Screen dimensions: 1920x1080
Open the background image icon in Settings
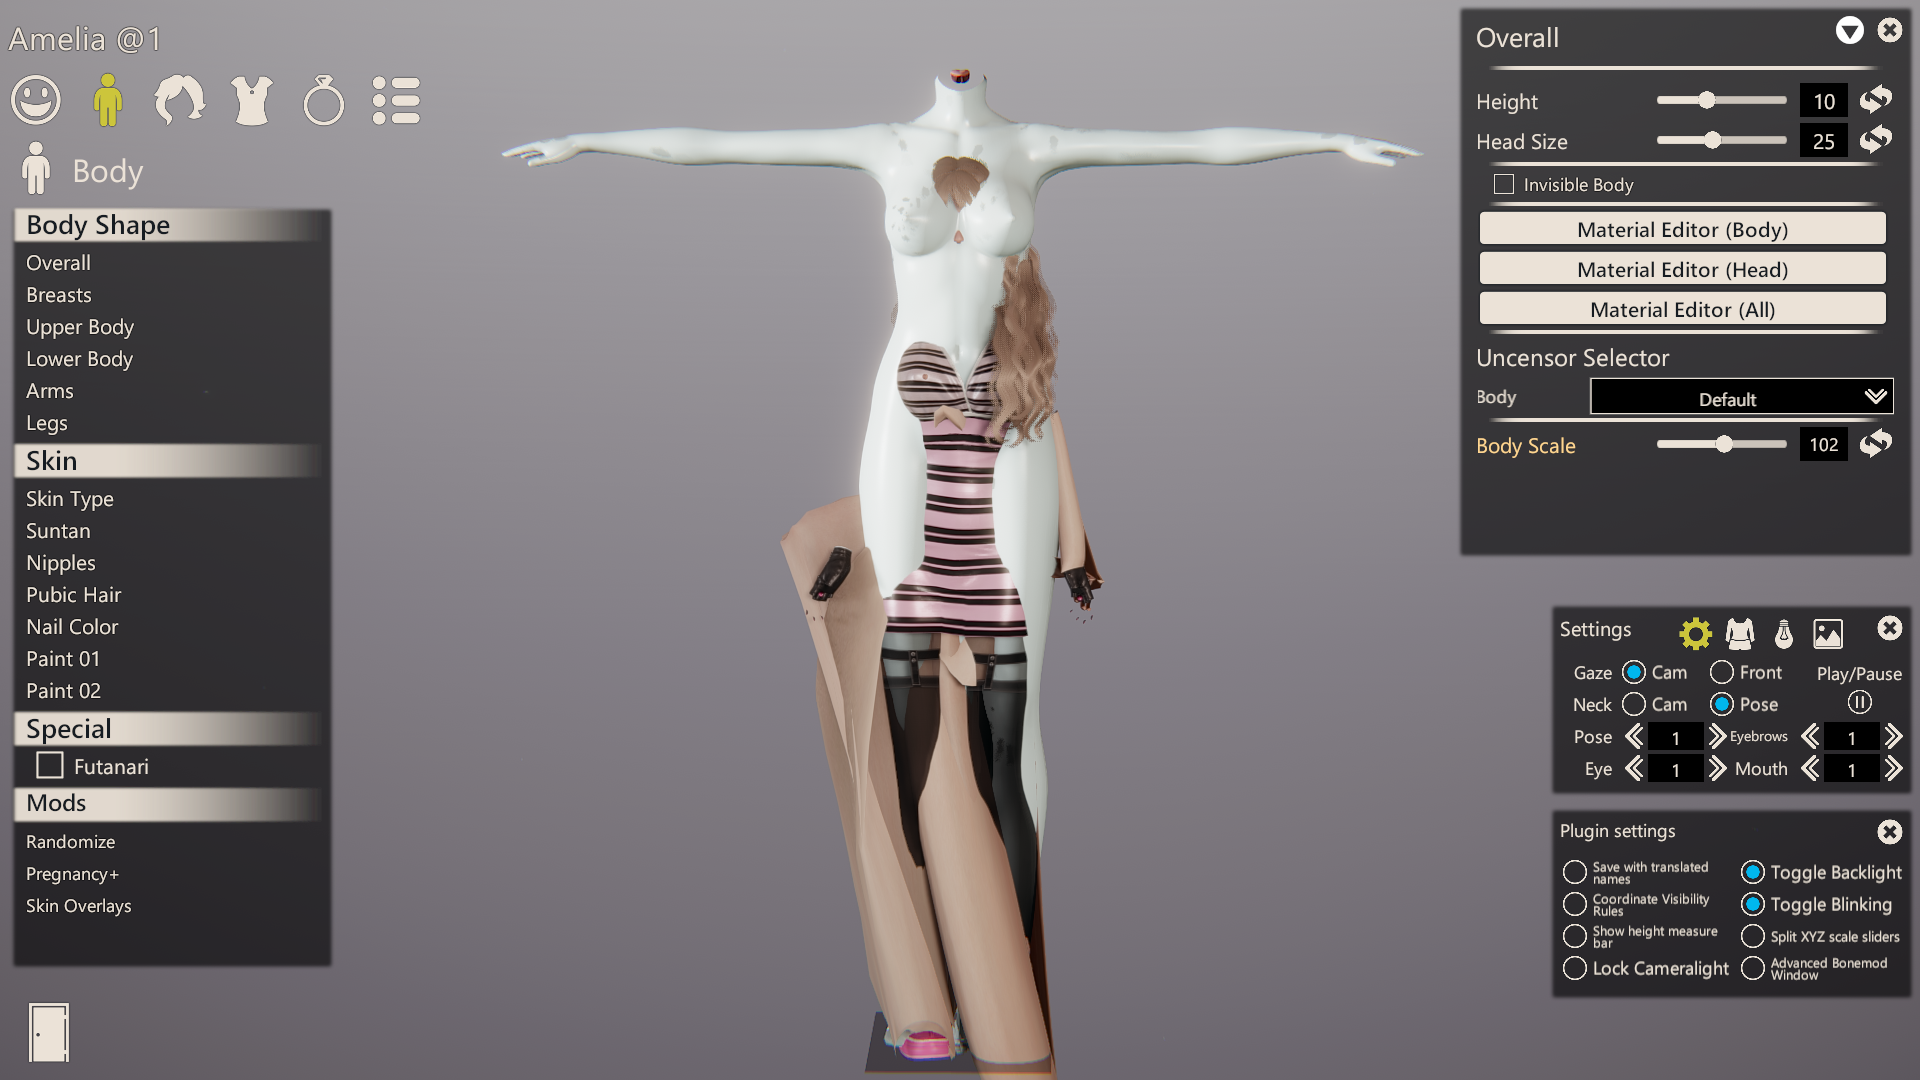[x=1828, y=633]
